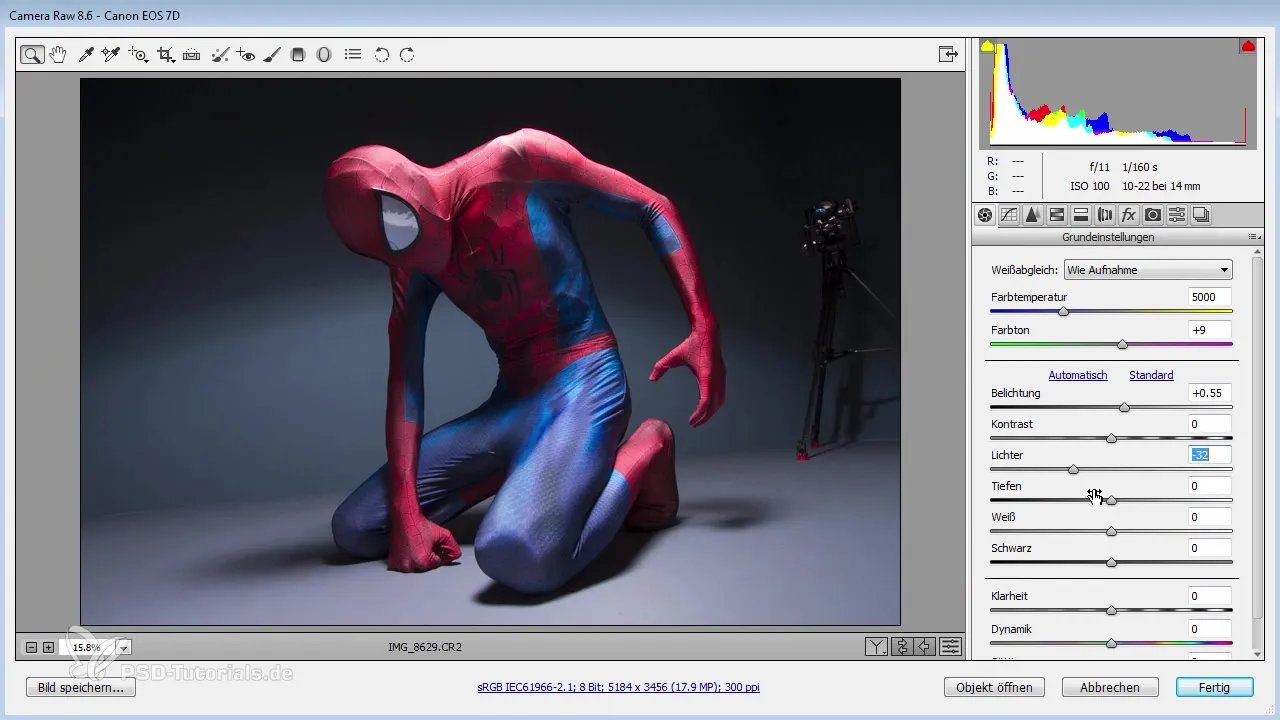Zoom out with the minus button
Viewport: 1280px width, 720px height.
point(31,647)
